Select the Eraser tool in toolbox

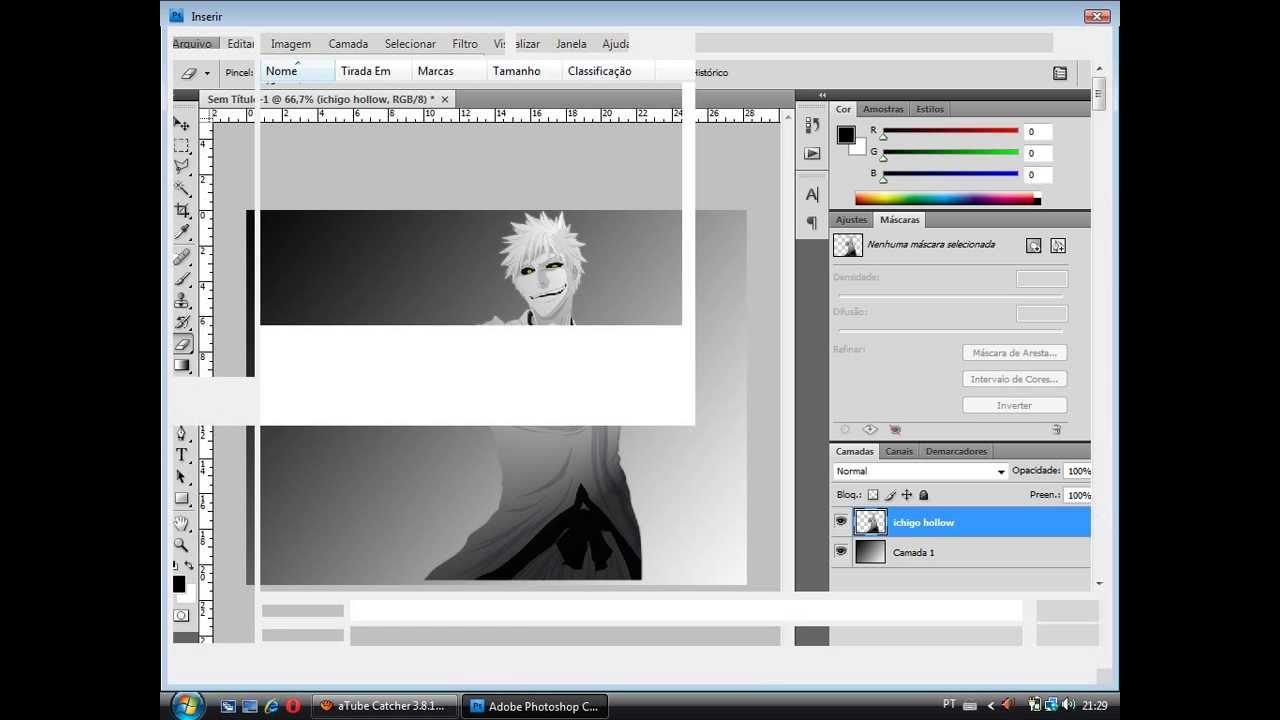(182, 345)
